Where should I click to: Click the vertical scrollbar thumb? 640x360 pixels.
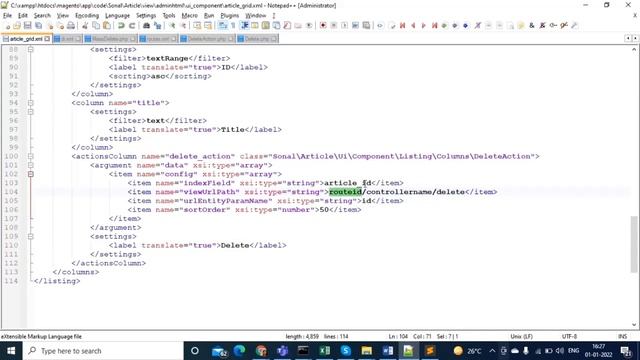point(633,244)
